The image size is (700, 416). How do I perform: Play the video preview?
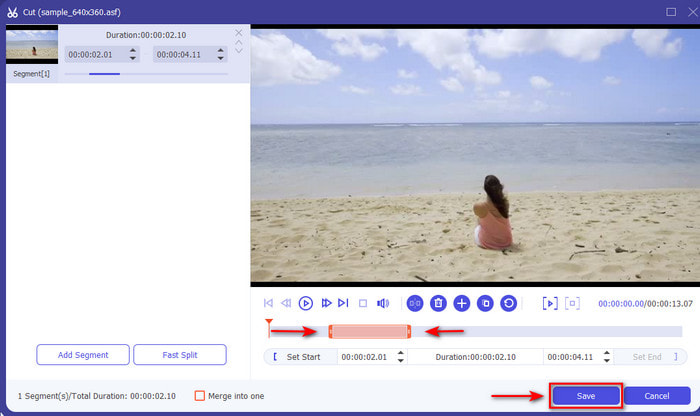(x=306, y=303)
